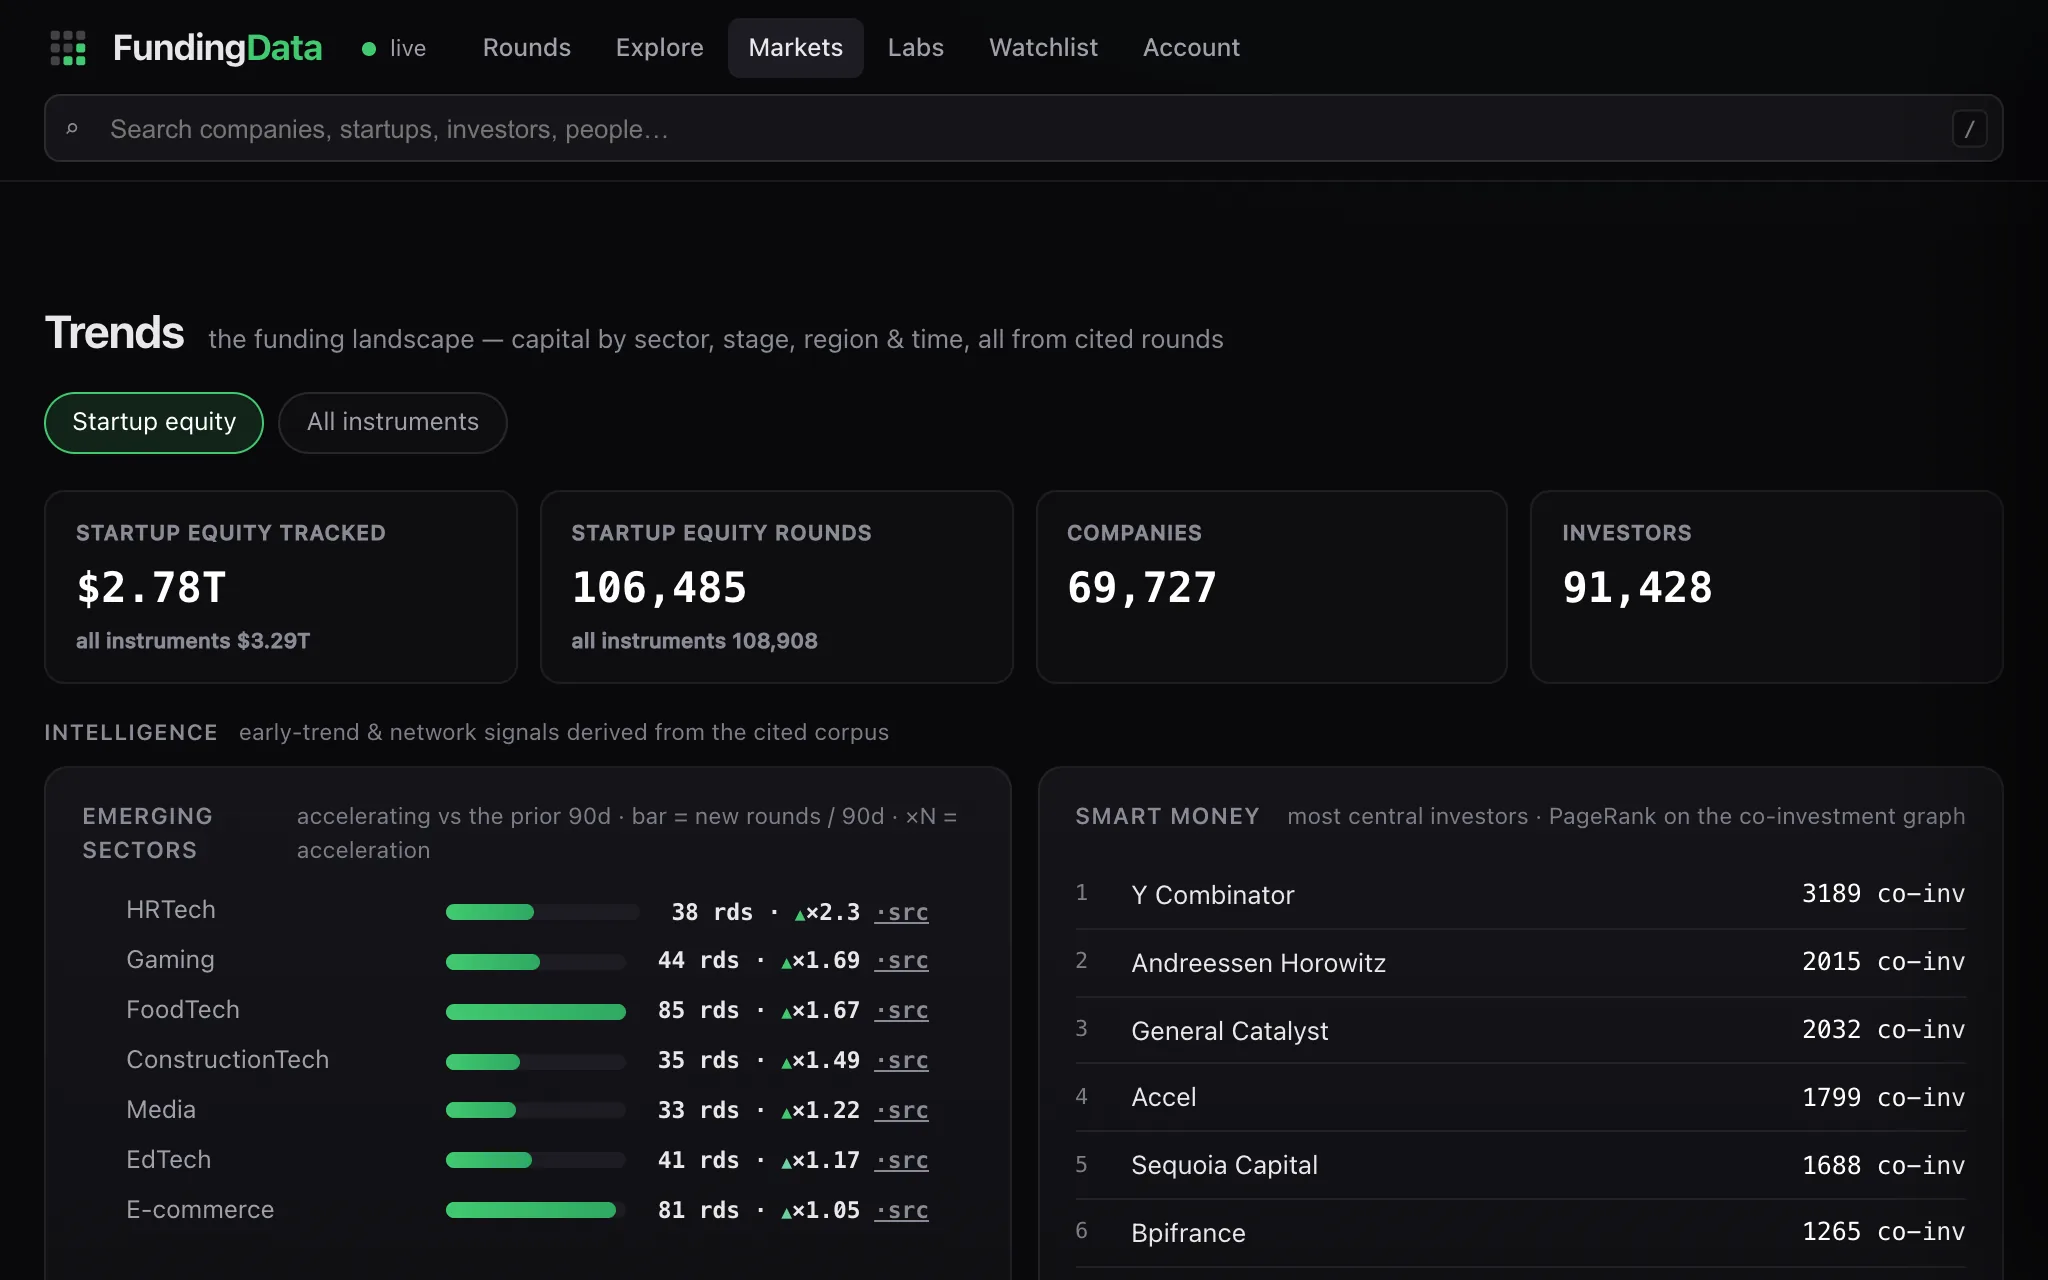This screenshot has height=1280, width=2048.
Task: Open the src link for EdTech
Action: point(901,1160)
